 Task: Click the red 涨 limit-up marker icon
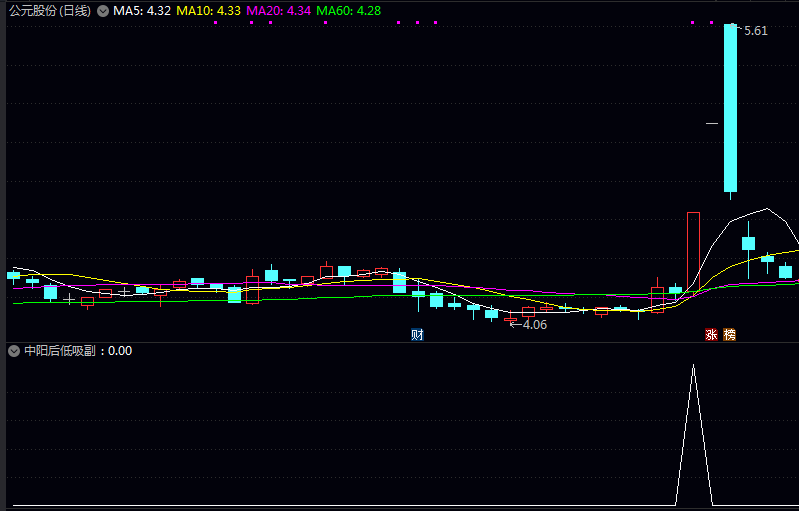click(x=711, y=335)
